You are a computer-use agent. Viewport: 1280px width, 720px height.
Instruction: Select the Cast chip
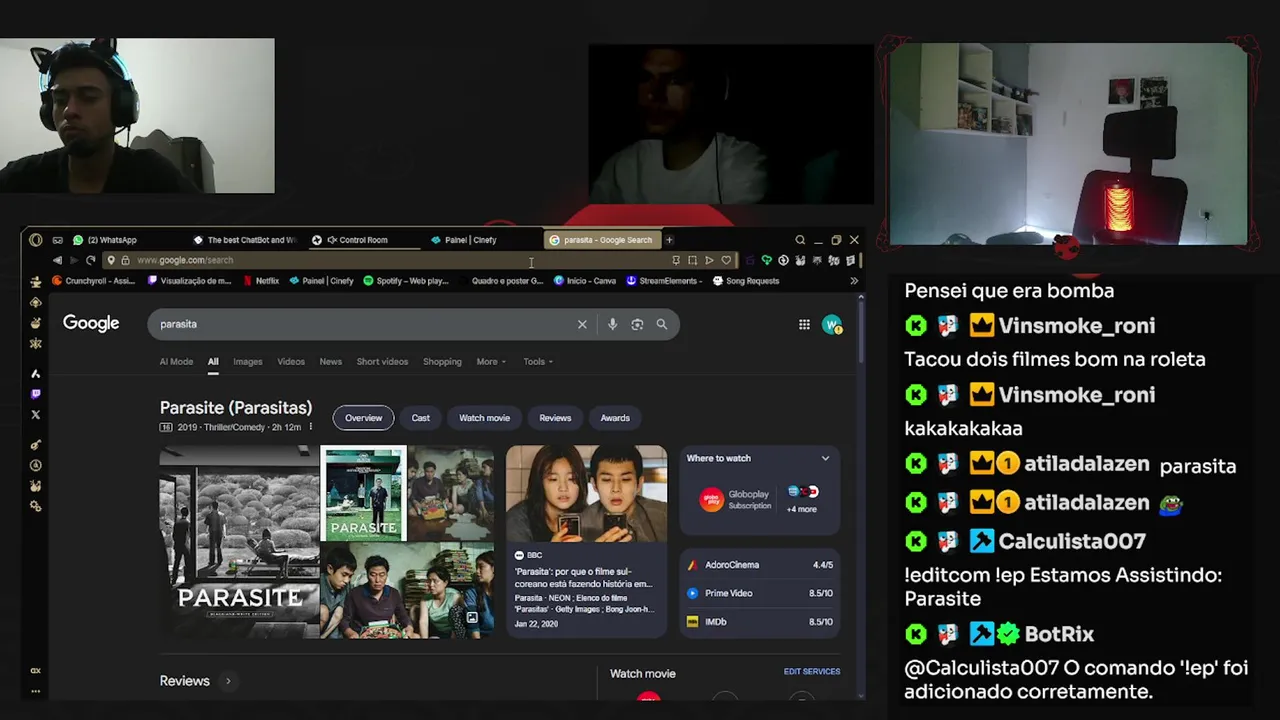coord(421,418)
